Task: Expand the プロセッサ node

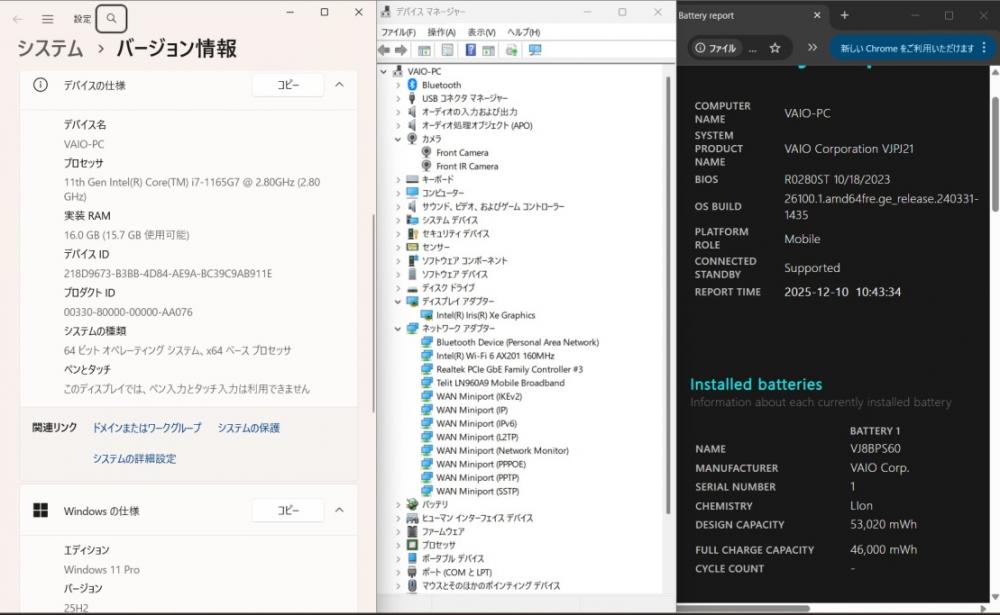Action: pyautogui.click(x=398, y=545)
